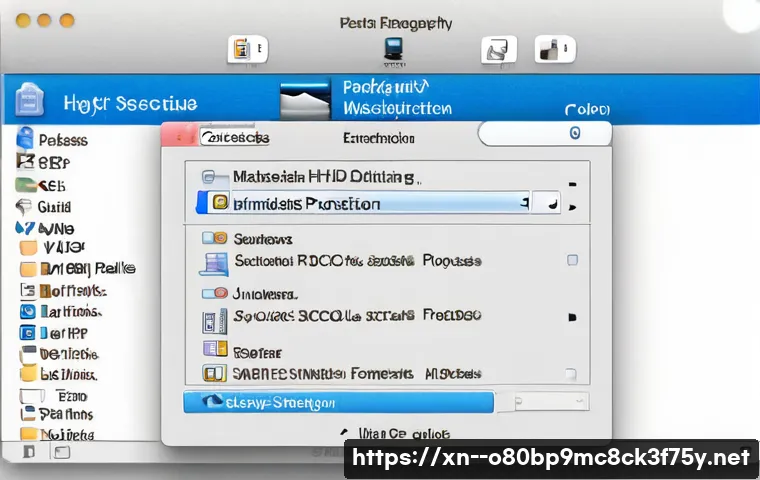
Task: Tick the checkbox on the SABNEE SINNitdisi row
Action: (x=572, y=372)
